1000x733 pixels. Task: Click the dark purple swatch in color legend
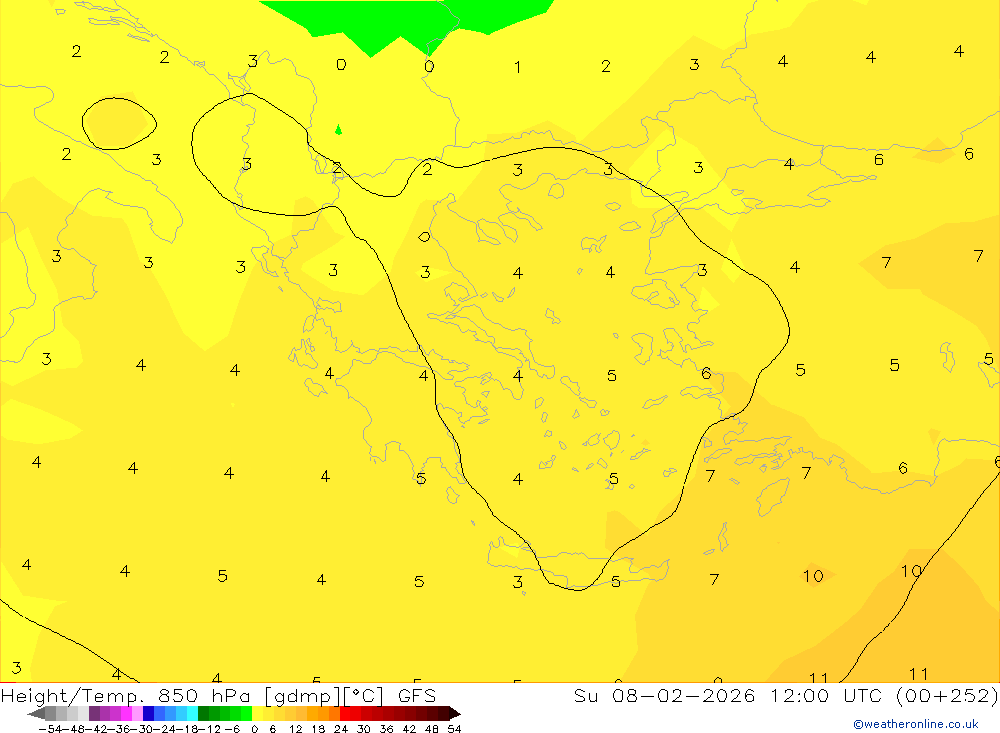click(94, 714)
